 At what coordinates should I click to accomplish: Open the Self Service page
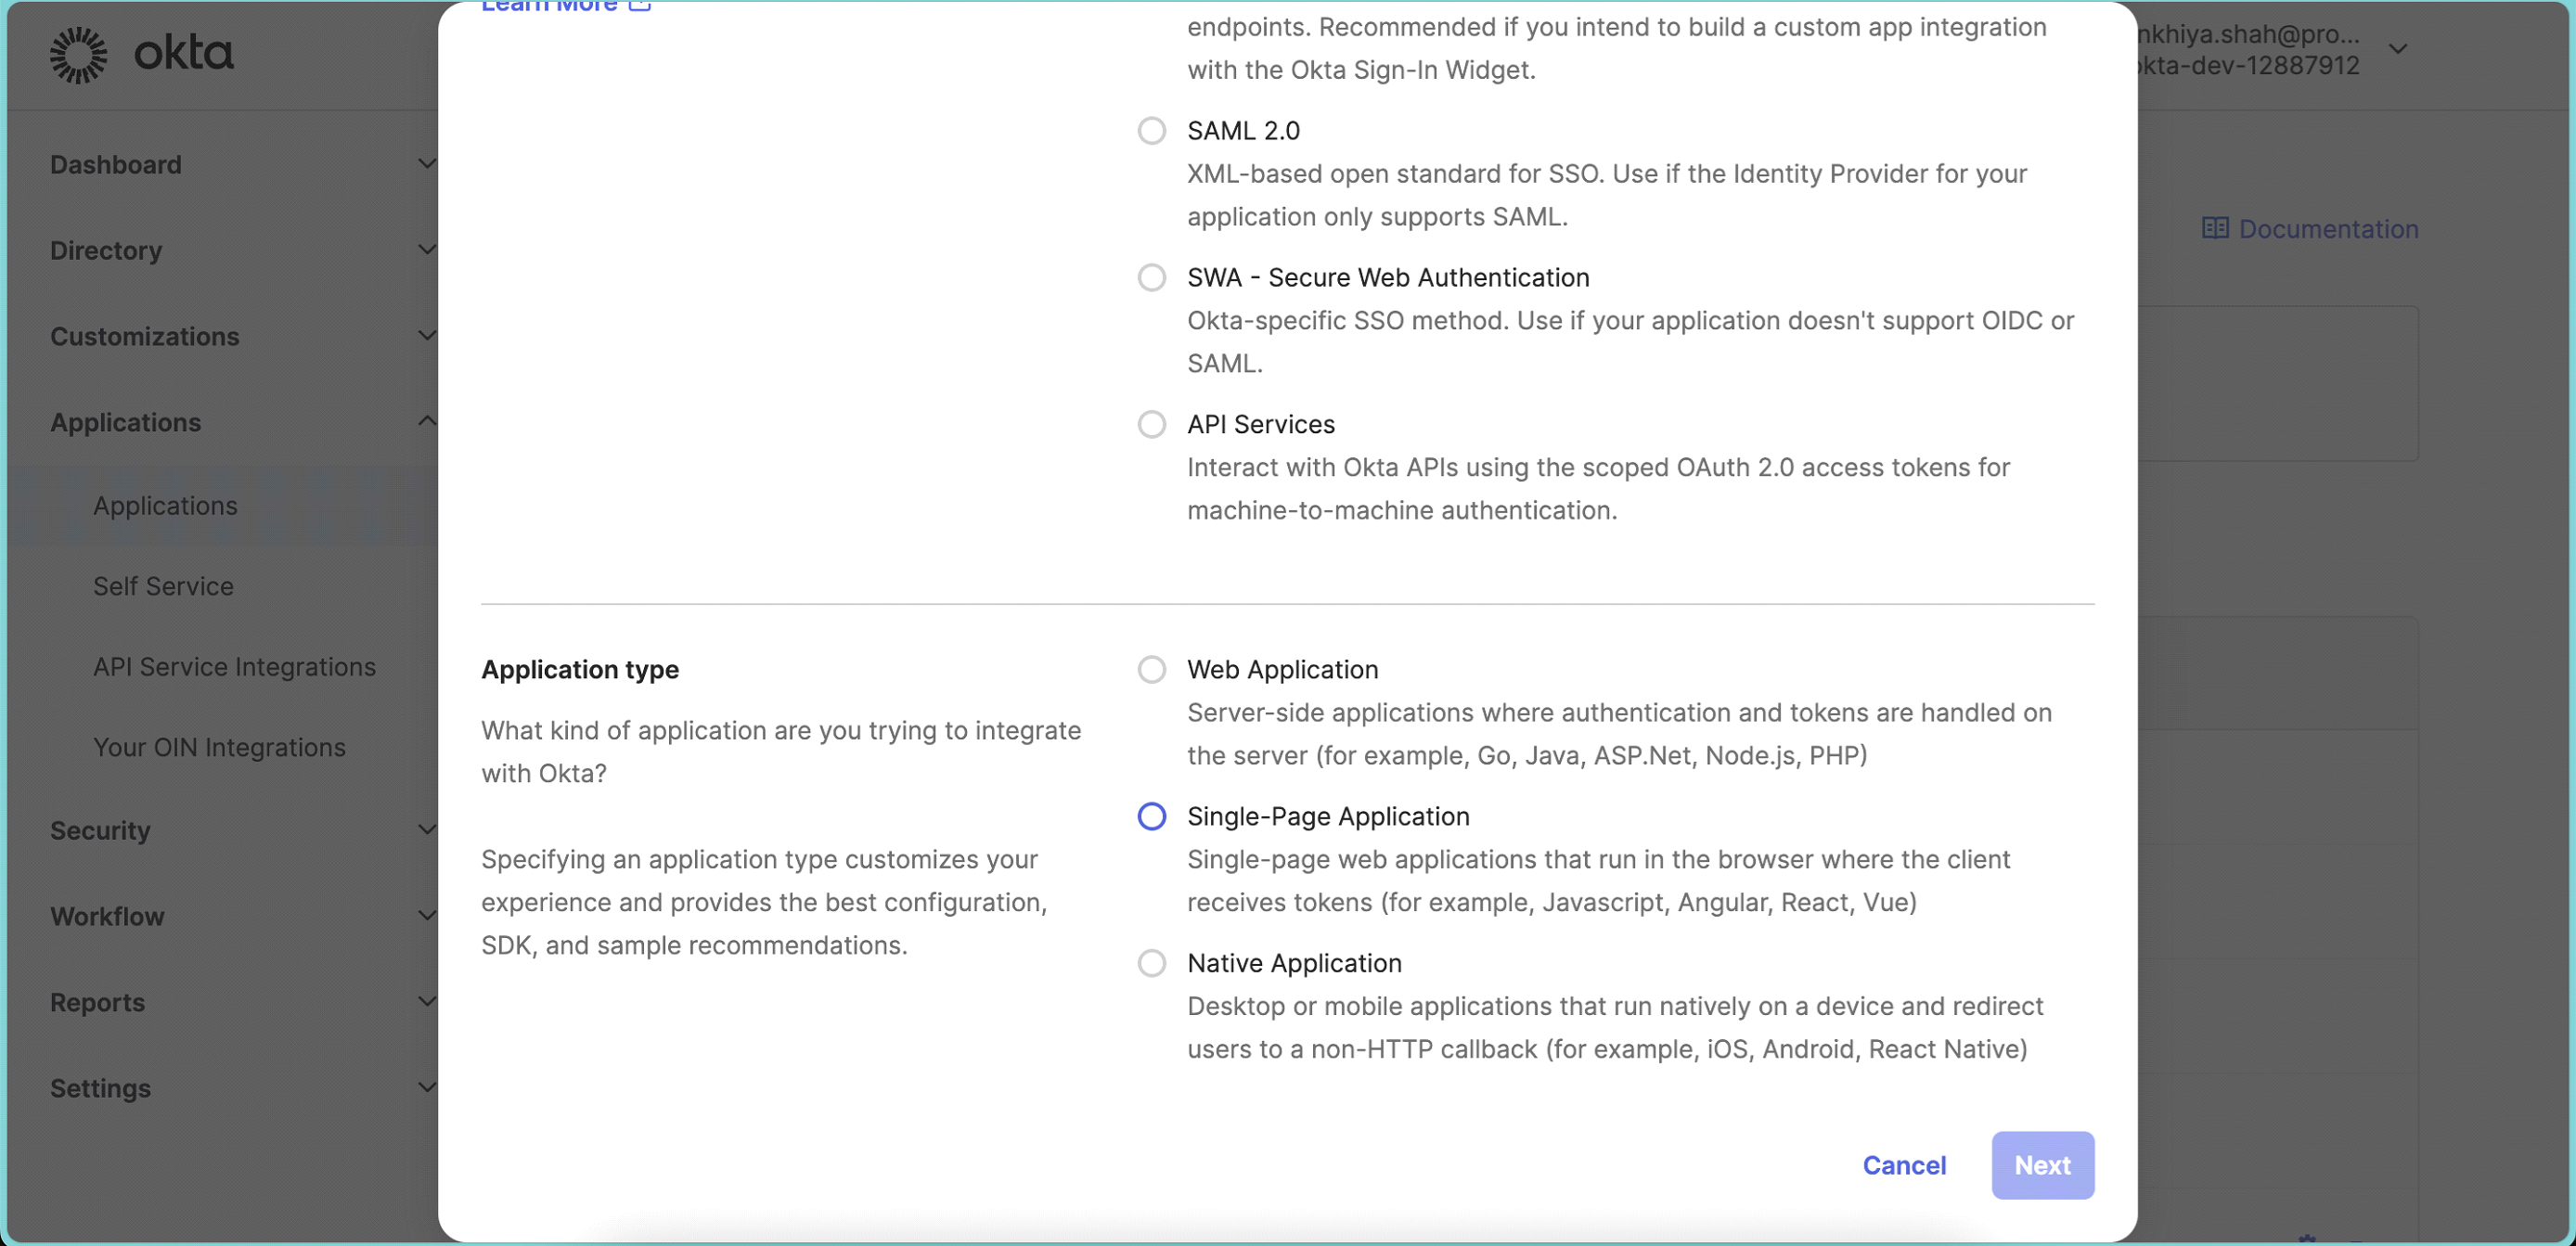[163, 586]
